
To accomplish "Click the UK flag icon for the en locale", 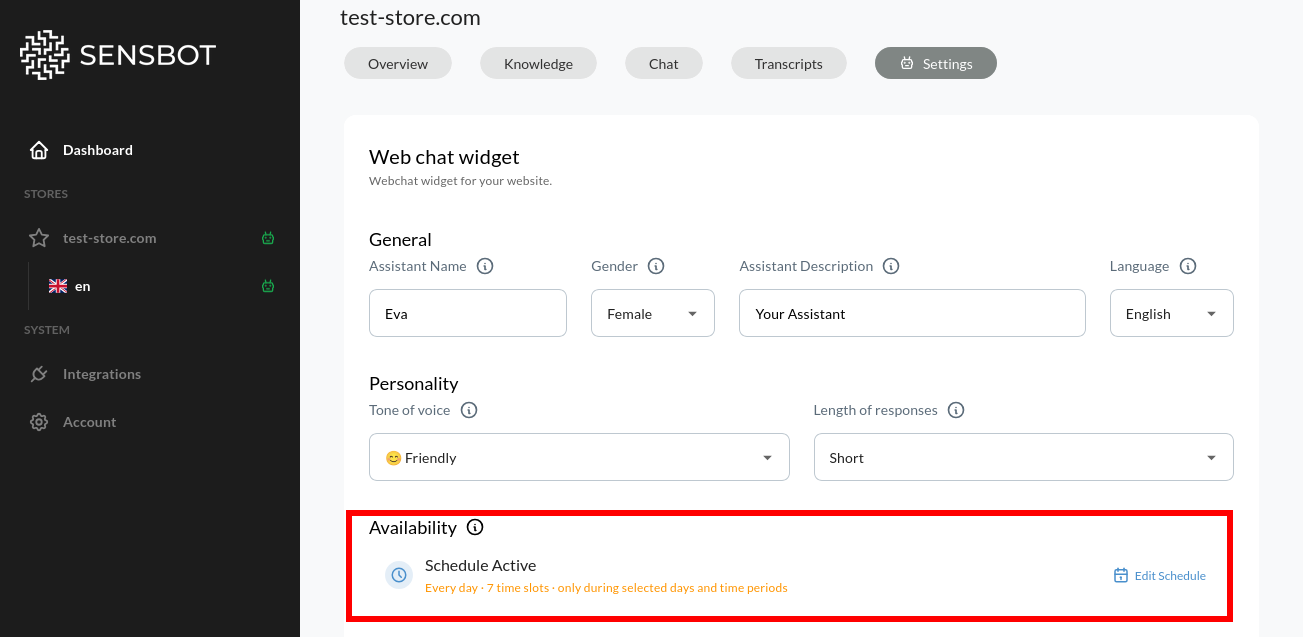I will coord(58,285).
